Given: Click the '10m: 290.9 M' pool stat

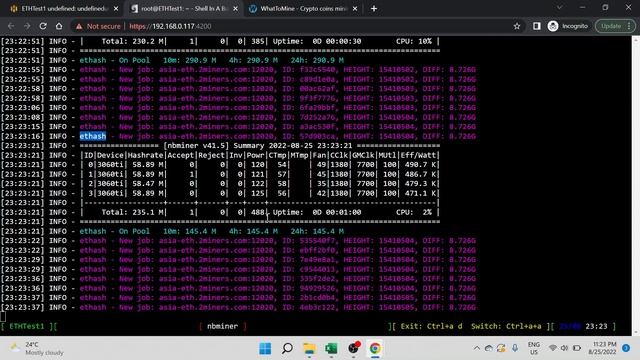Looking at the screenshot, I should pos(189,60).
